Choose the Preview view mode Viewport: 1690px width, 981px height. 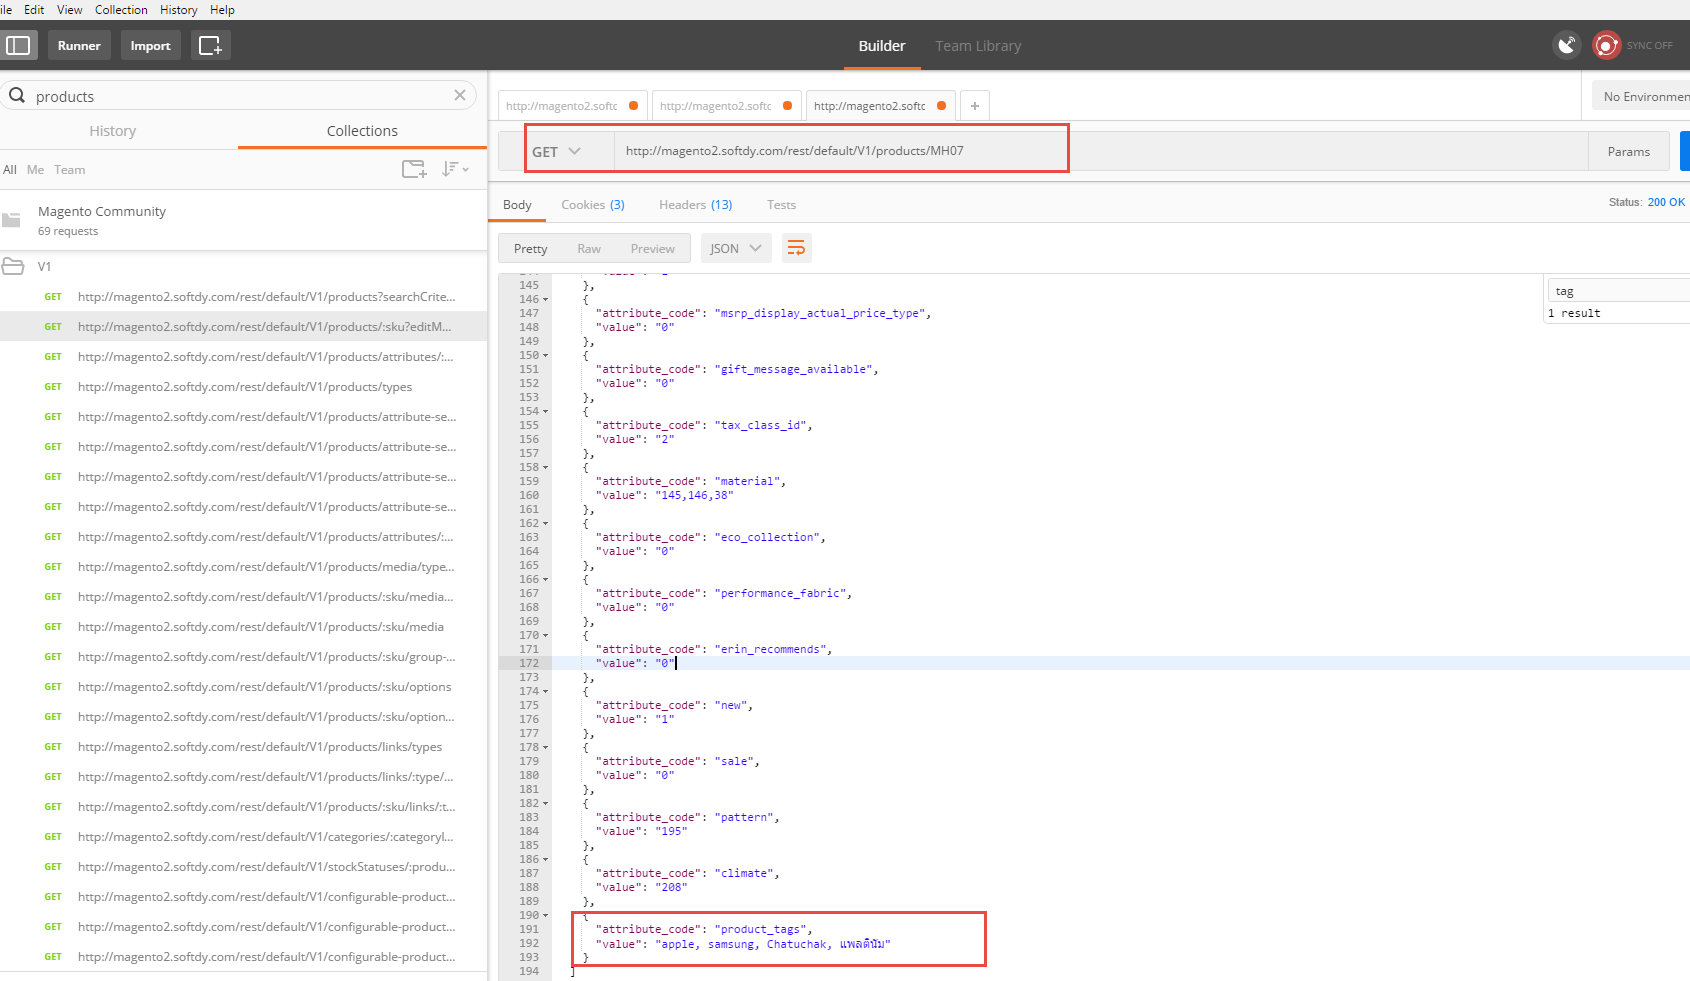pos(653,248)
